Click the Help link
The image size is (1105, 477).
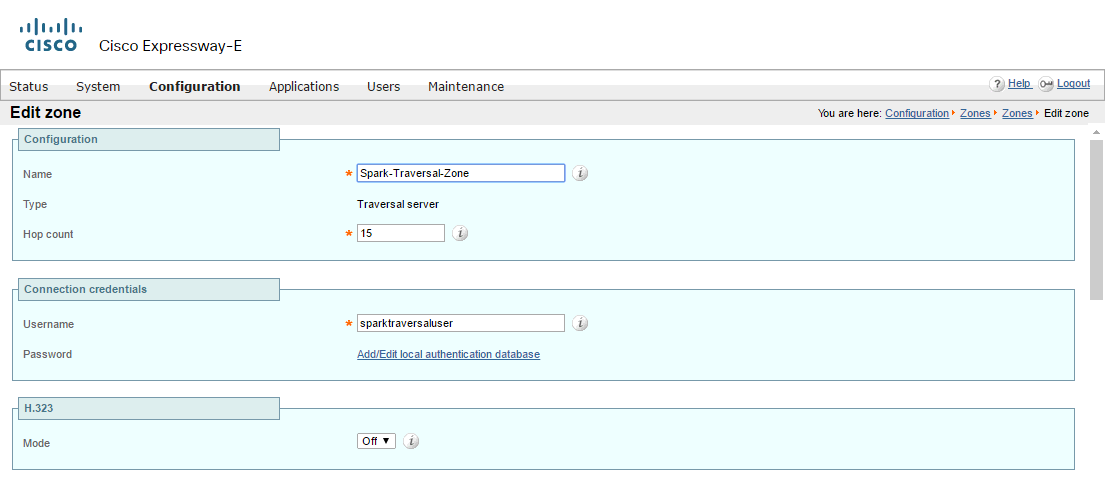1019,83
